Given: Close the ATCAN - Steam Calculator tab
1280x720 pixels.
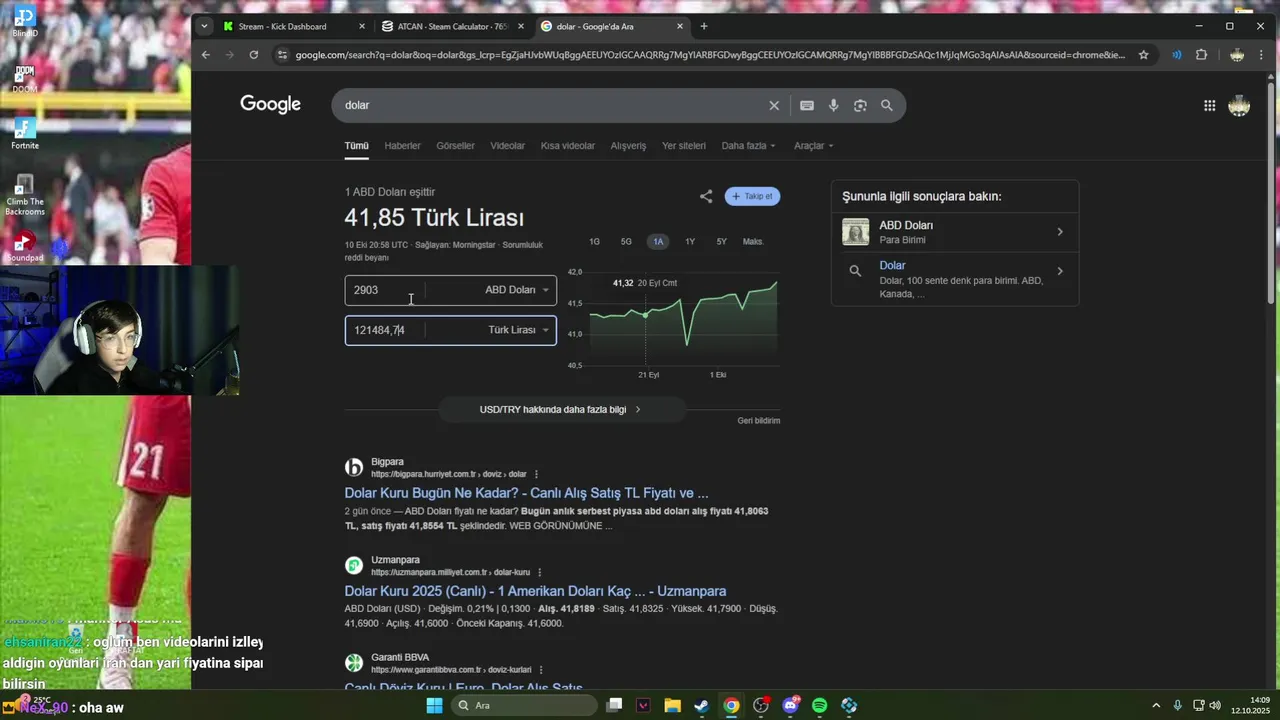Looking at the screenshot, I should pos(521,26).
